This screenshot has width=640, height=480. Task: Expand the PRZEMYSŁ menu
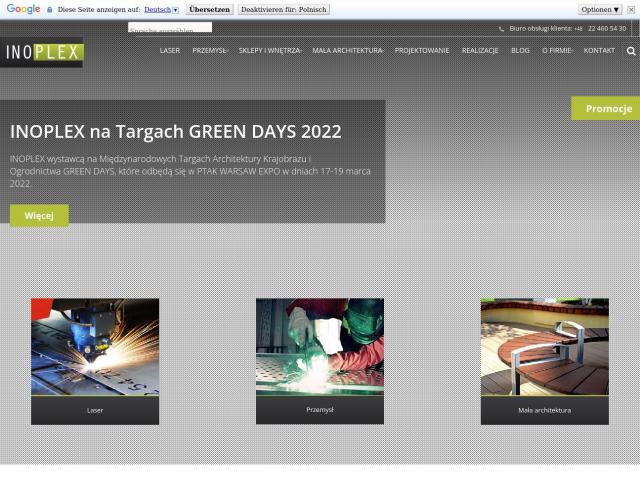(210, 51)
